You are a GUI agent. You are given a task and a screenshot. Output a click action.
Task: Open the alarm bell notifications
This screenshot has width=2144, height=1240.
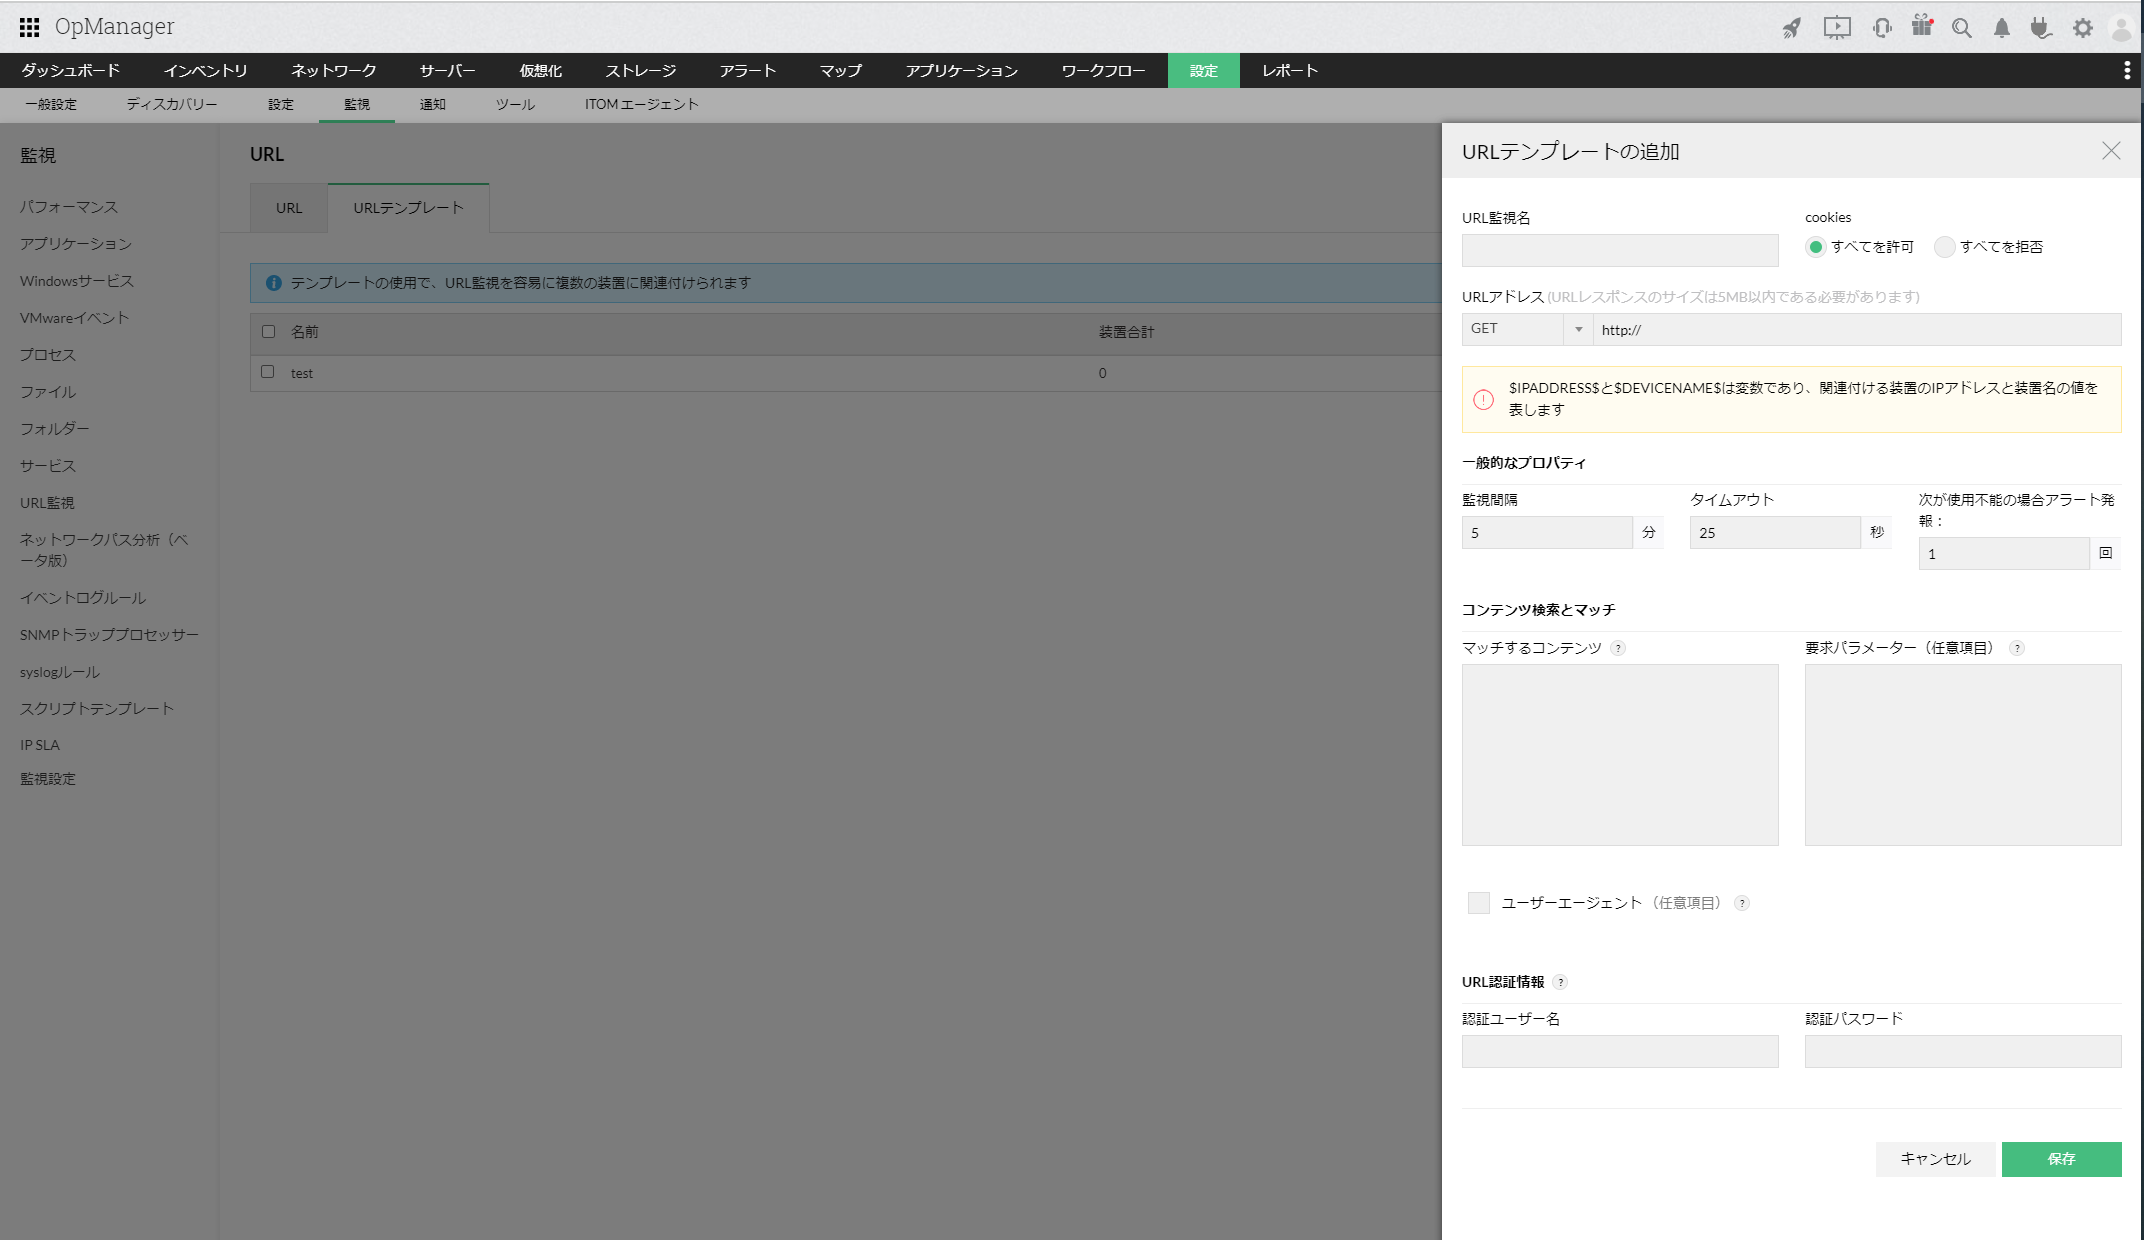tap(2002, 27)
